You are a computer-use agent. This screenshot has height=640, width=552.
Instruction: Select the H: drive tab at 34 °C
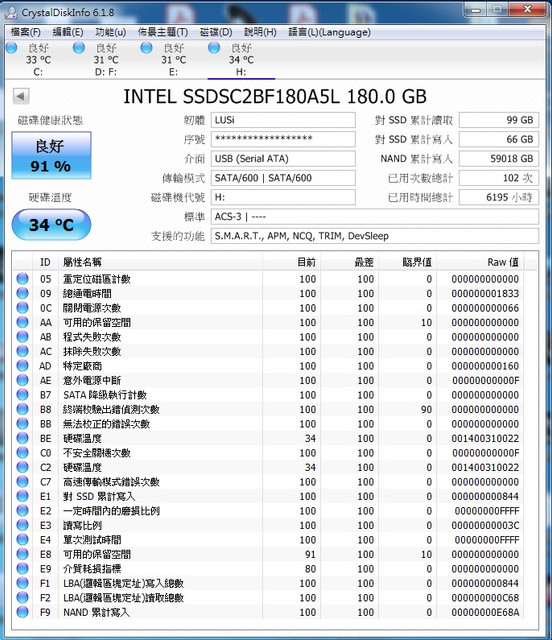pyautogui.click(x=241, y=60)
